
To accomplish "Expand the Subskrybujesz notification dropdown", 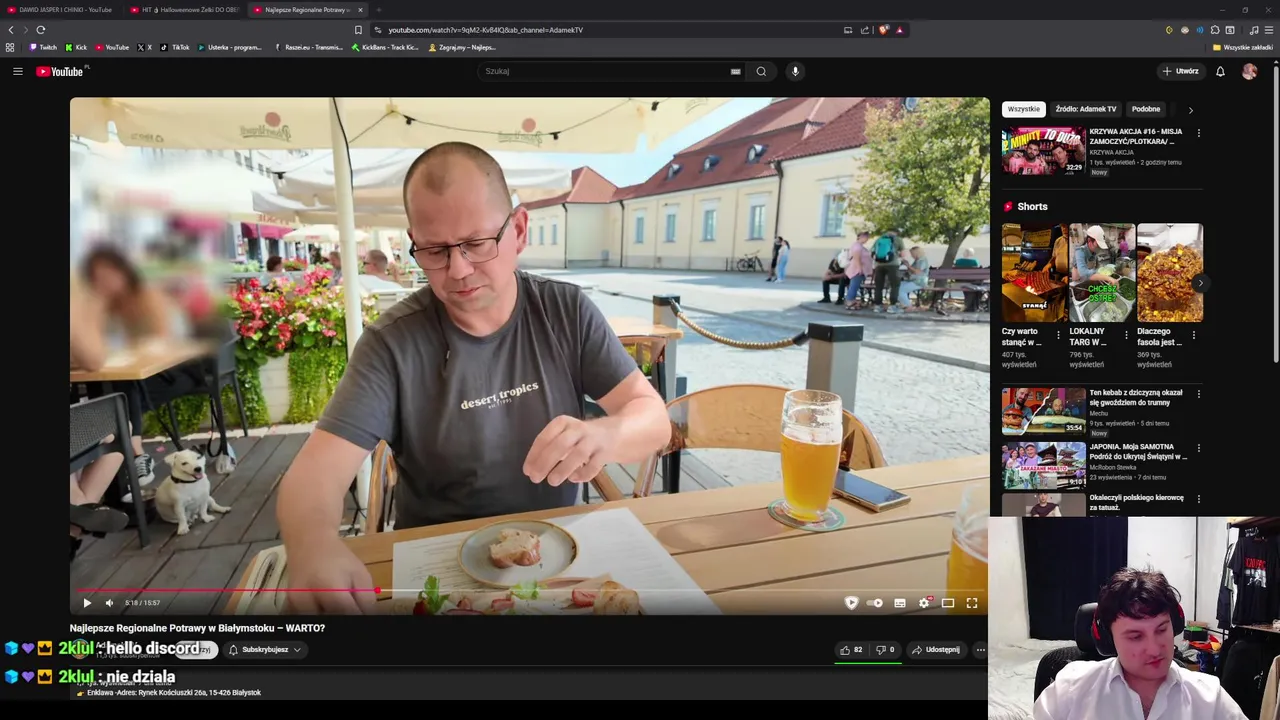I will coord(265,650).
